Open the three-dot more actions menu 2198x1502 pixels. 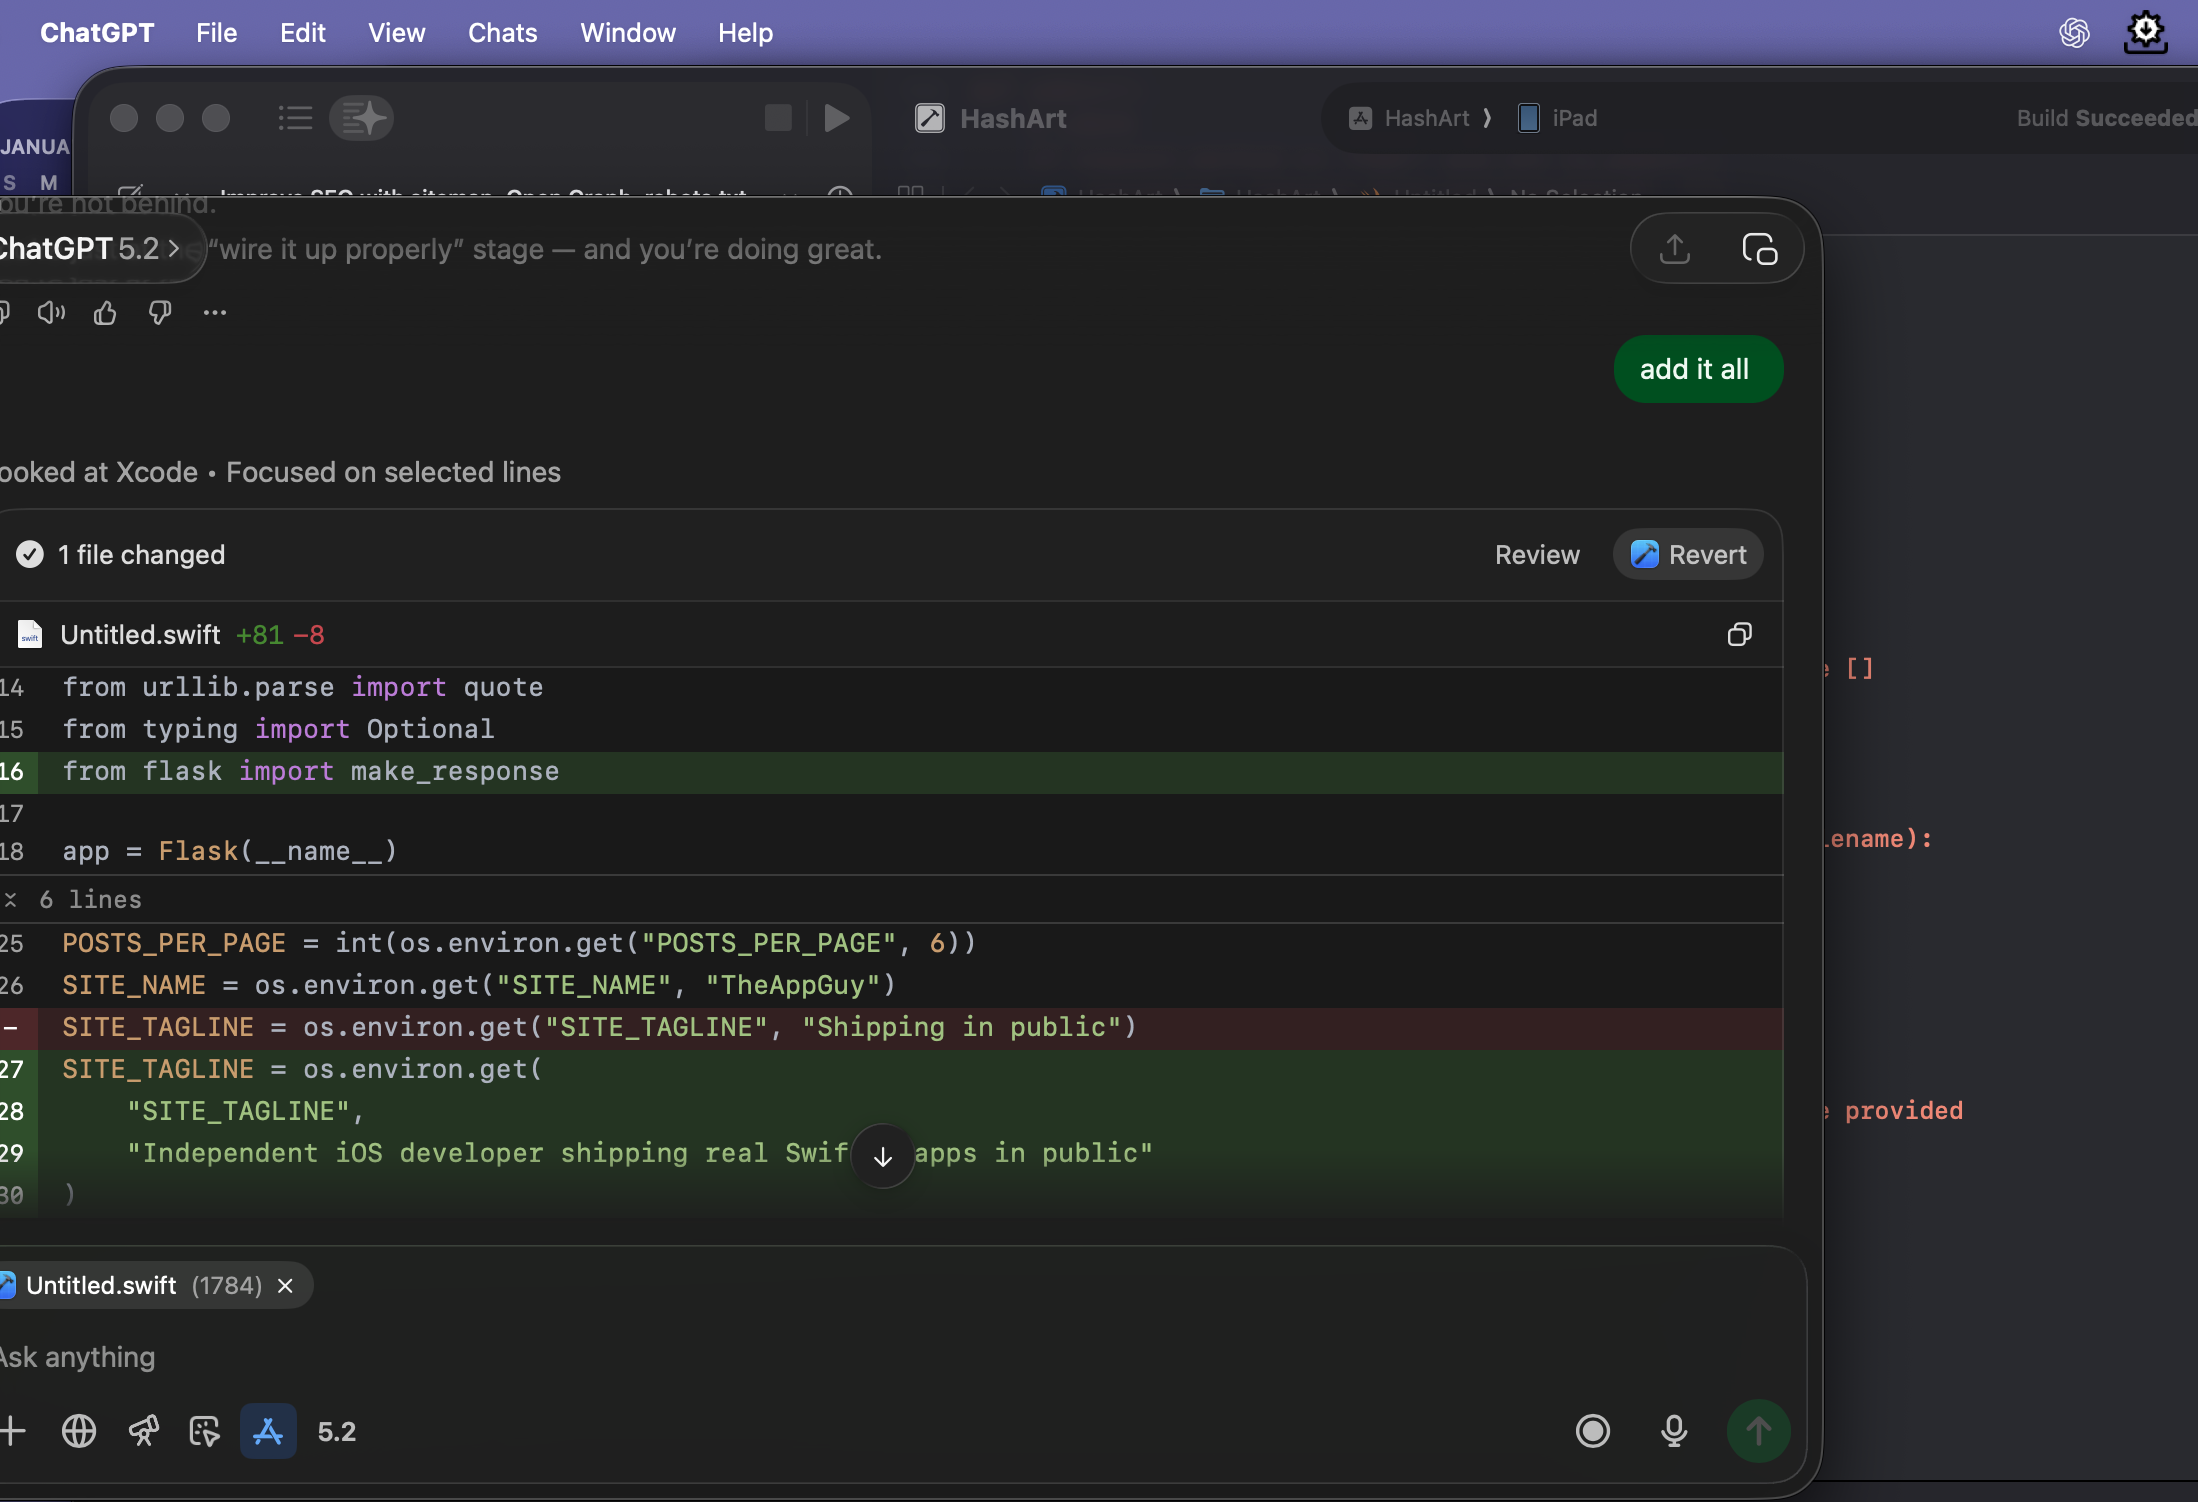point(215,314)
